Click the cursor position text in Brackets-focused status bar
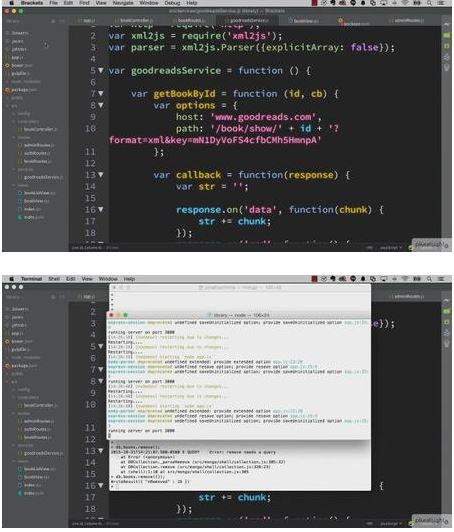The image size is (454, 532). [87, 248]
